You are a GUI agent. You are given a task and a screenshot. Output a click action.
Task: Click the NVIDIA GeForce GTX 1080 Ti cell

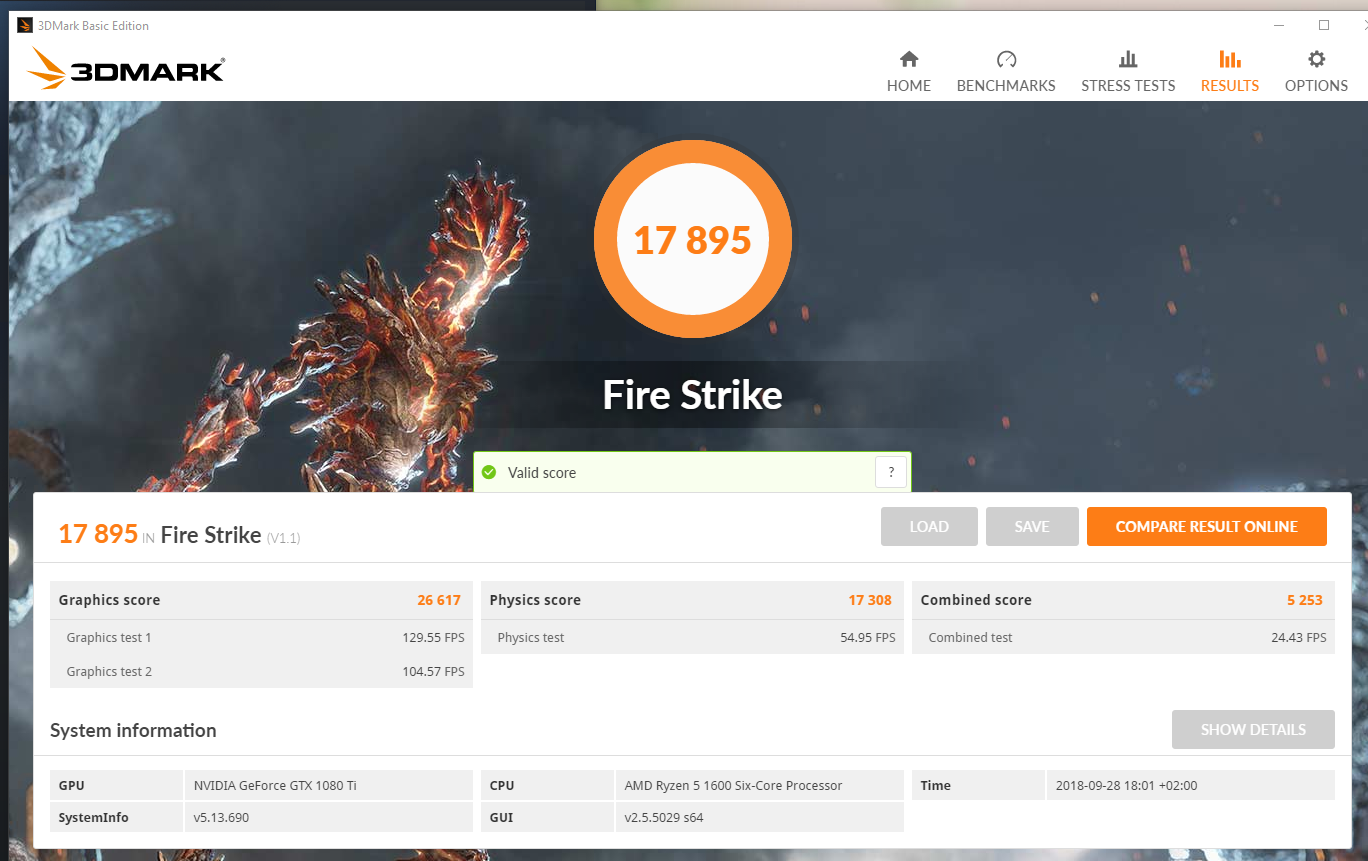pos(329,785)
